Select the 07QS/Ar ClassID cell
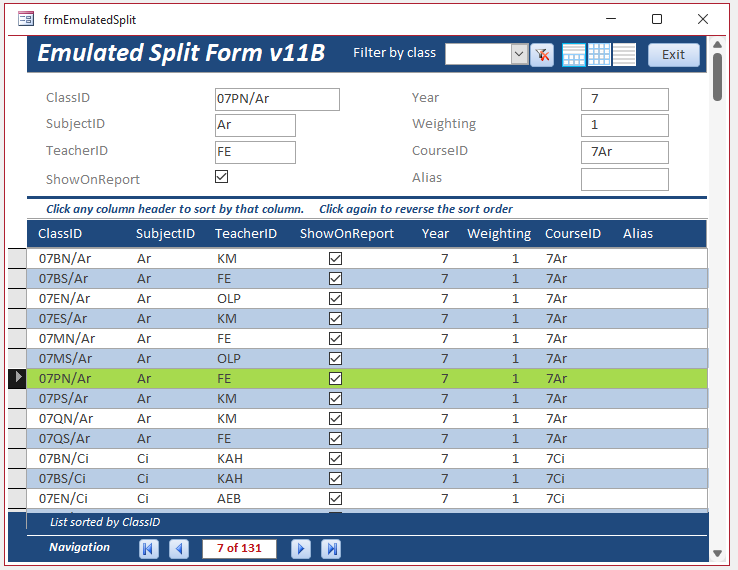The image size is (738, 570). [64, 438]
